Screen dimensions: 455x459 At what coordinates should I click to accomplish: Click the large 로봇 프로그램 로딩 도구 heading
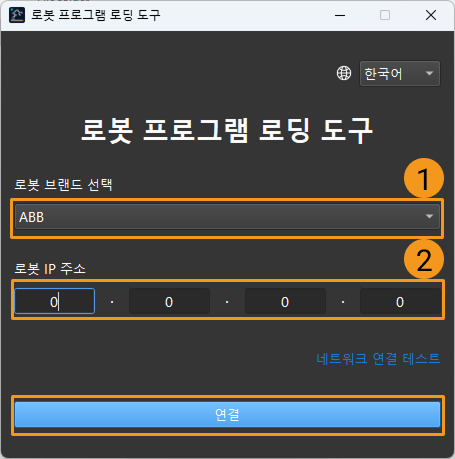click(x=227, y=130)
